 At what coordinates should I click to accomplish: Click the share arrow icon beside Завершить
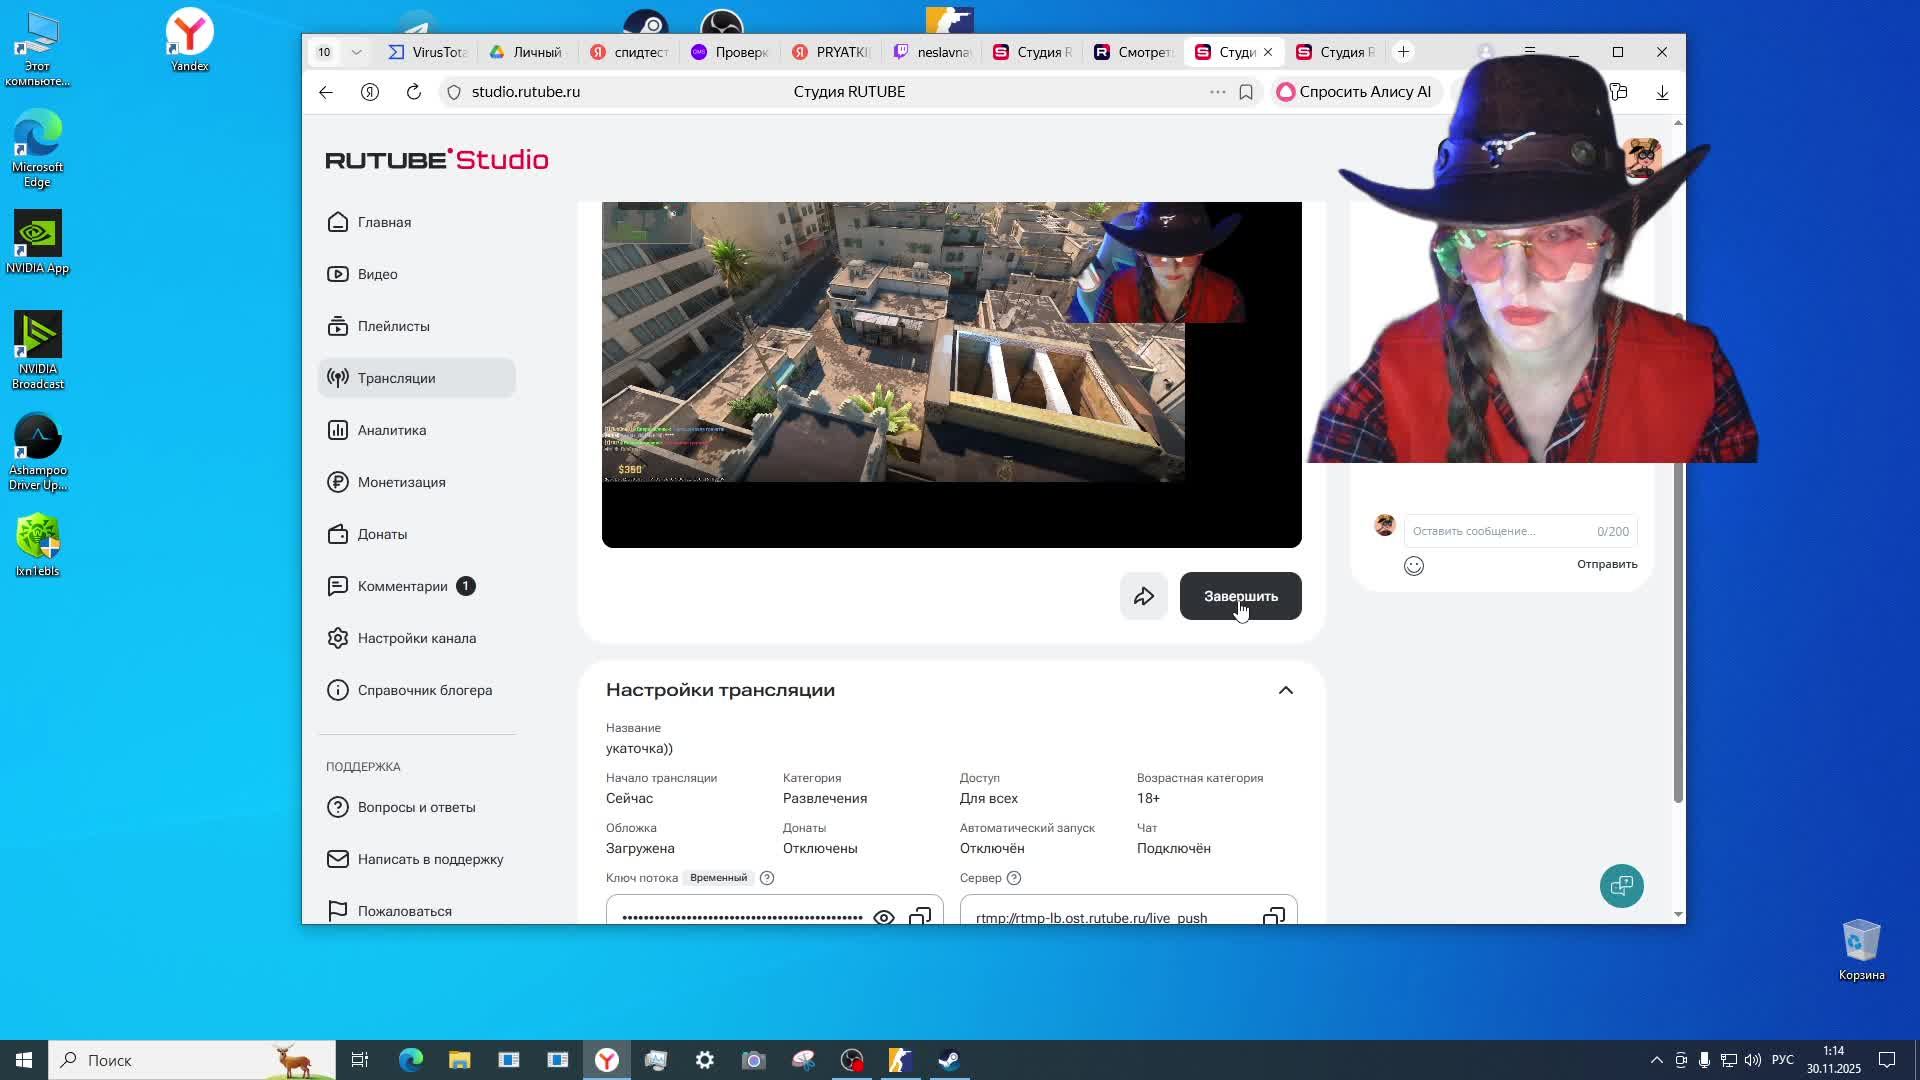1143,597
